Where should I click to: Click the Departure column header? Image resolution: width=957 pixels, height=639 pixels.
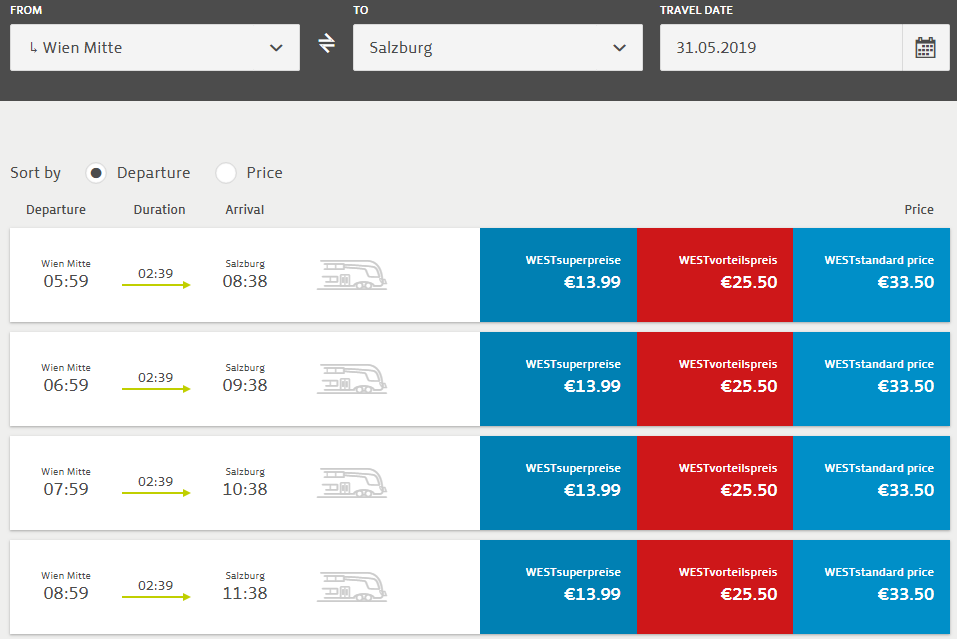pos(56,210)
